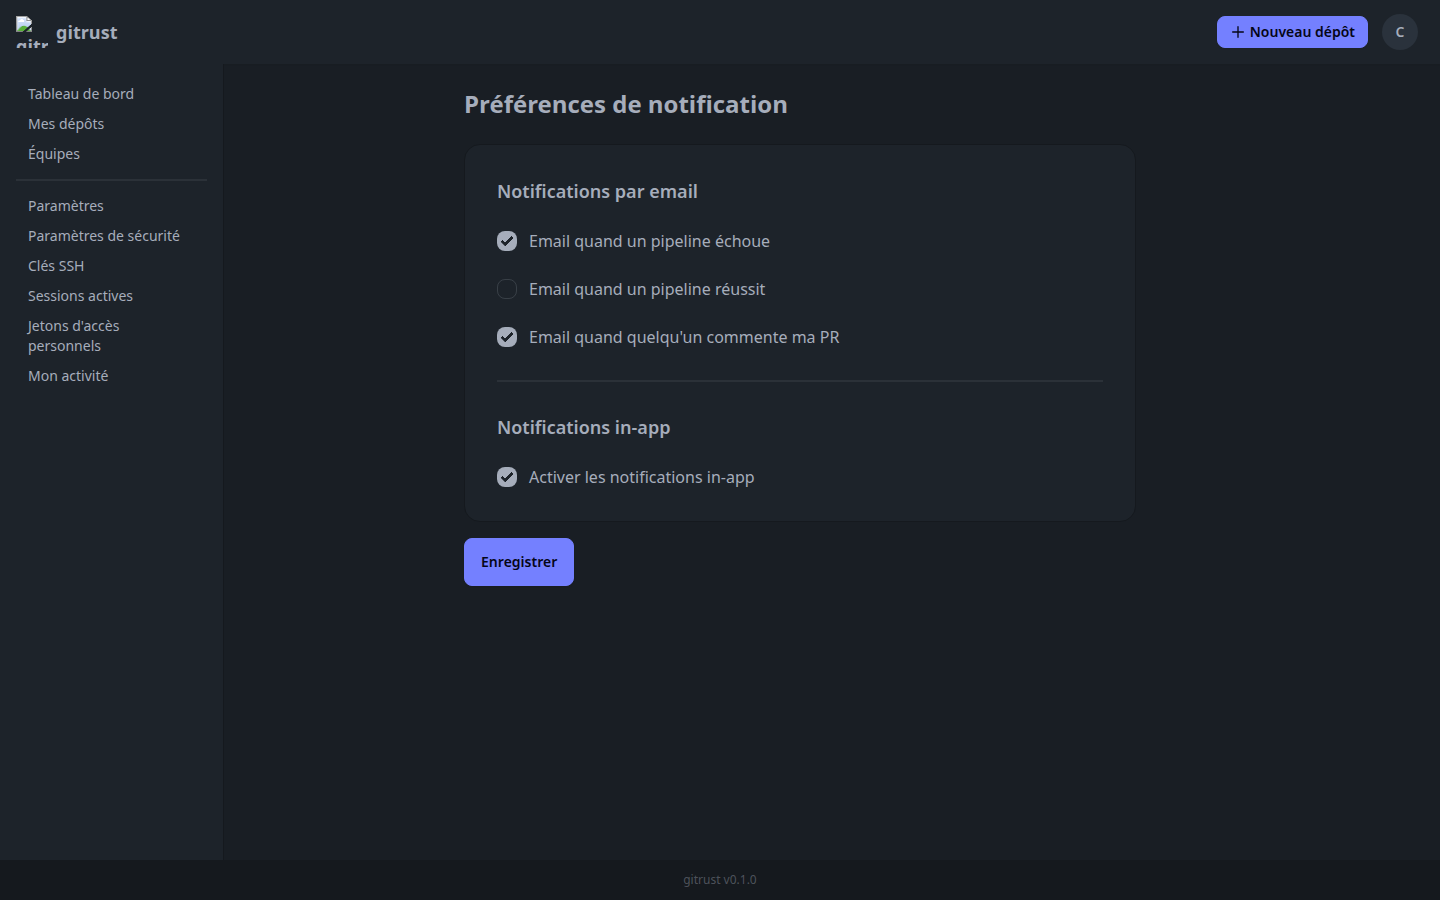This screenshot has width=1440, height=900.
Task: Open Paramètres de sécurité
Action: (x=104, y=235)
